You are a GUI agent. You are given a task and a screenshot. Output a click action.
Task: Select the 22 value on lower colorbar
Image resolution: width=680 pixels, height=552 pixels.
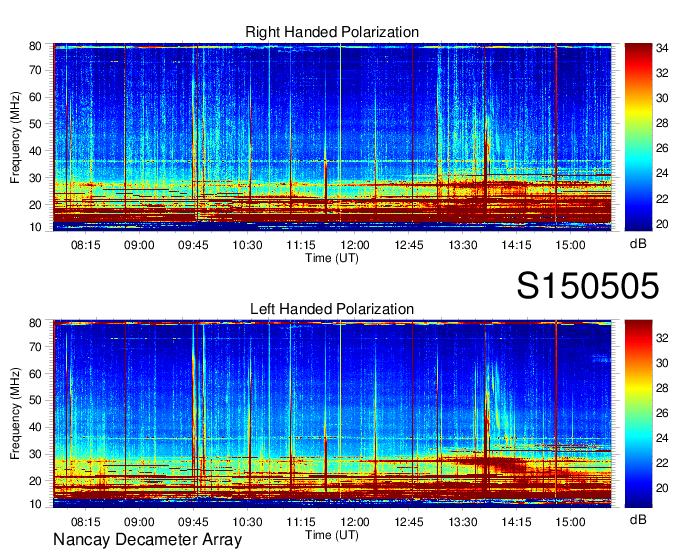[x=662, y=463]
